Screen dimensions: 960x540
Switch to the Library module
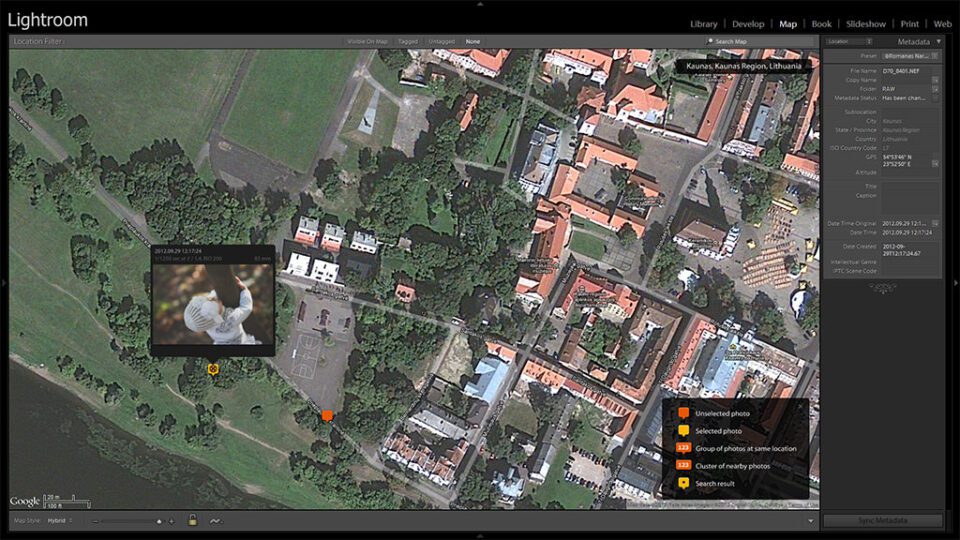tap(703, 24)
